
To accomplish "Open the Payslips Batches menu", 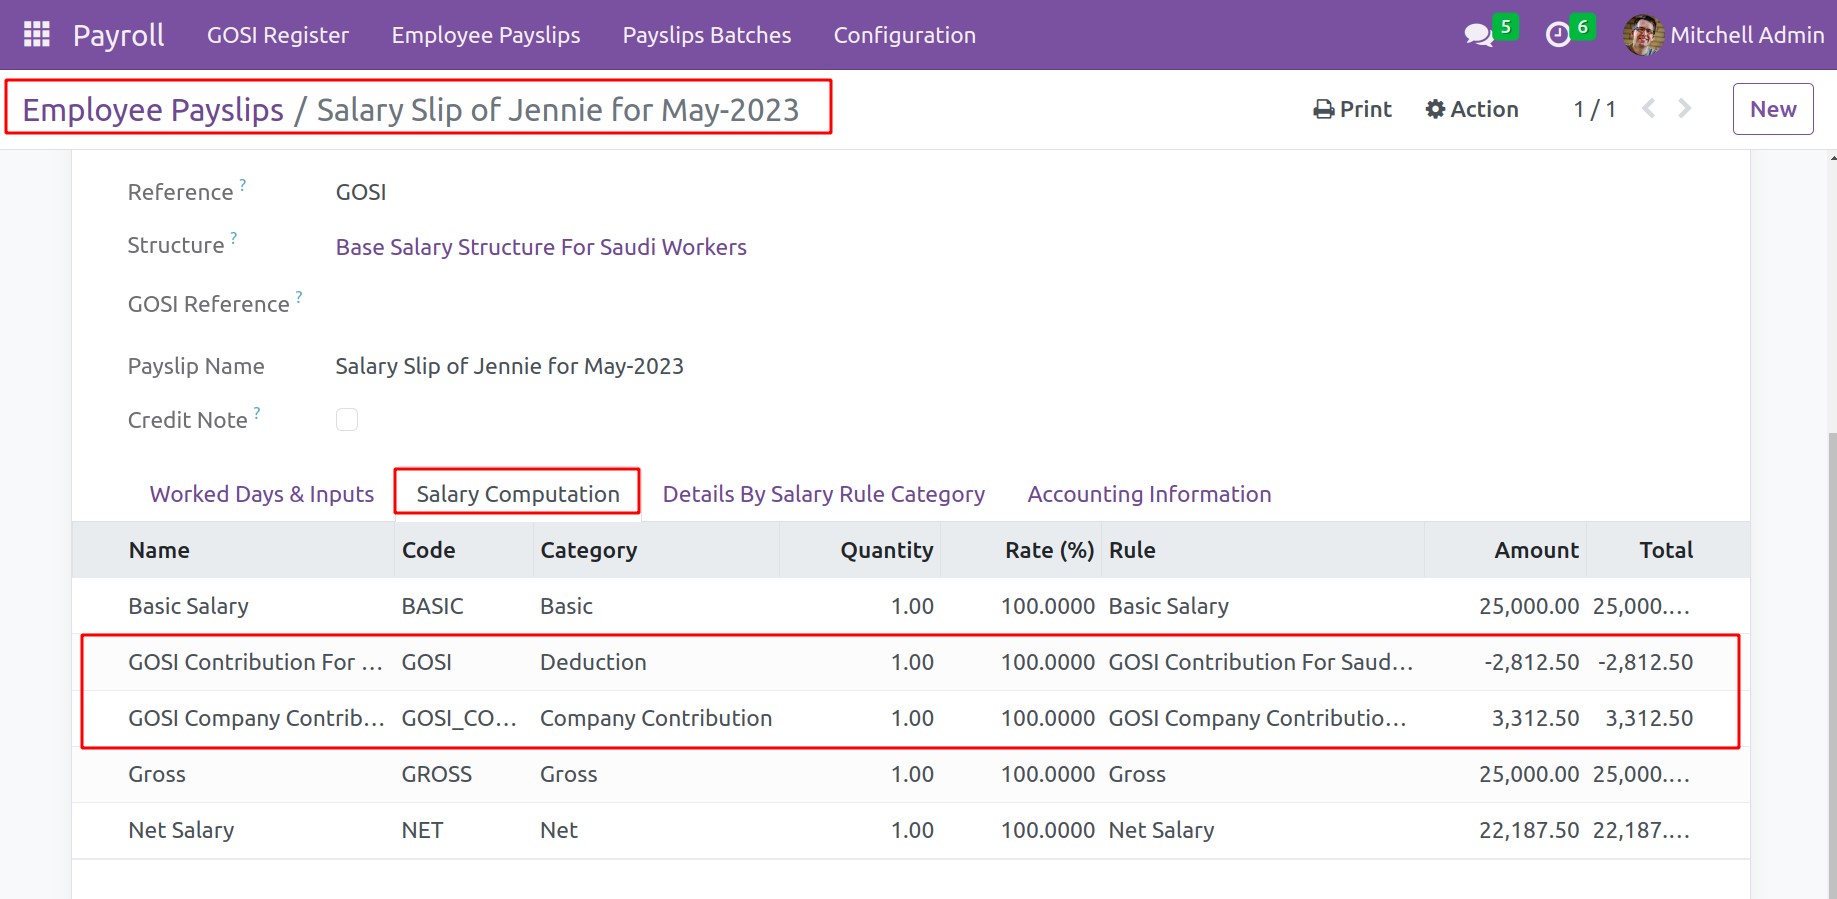I will pyautogui.click(x=706, y=35).
